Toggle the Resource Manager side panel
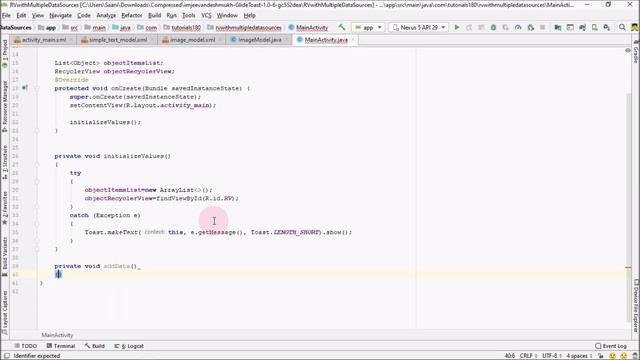The height and width of the screenshot is (360, 640). point(4,106)
